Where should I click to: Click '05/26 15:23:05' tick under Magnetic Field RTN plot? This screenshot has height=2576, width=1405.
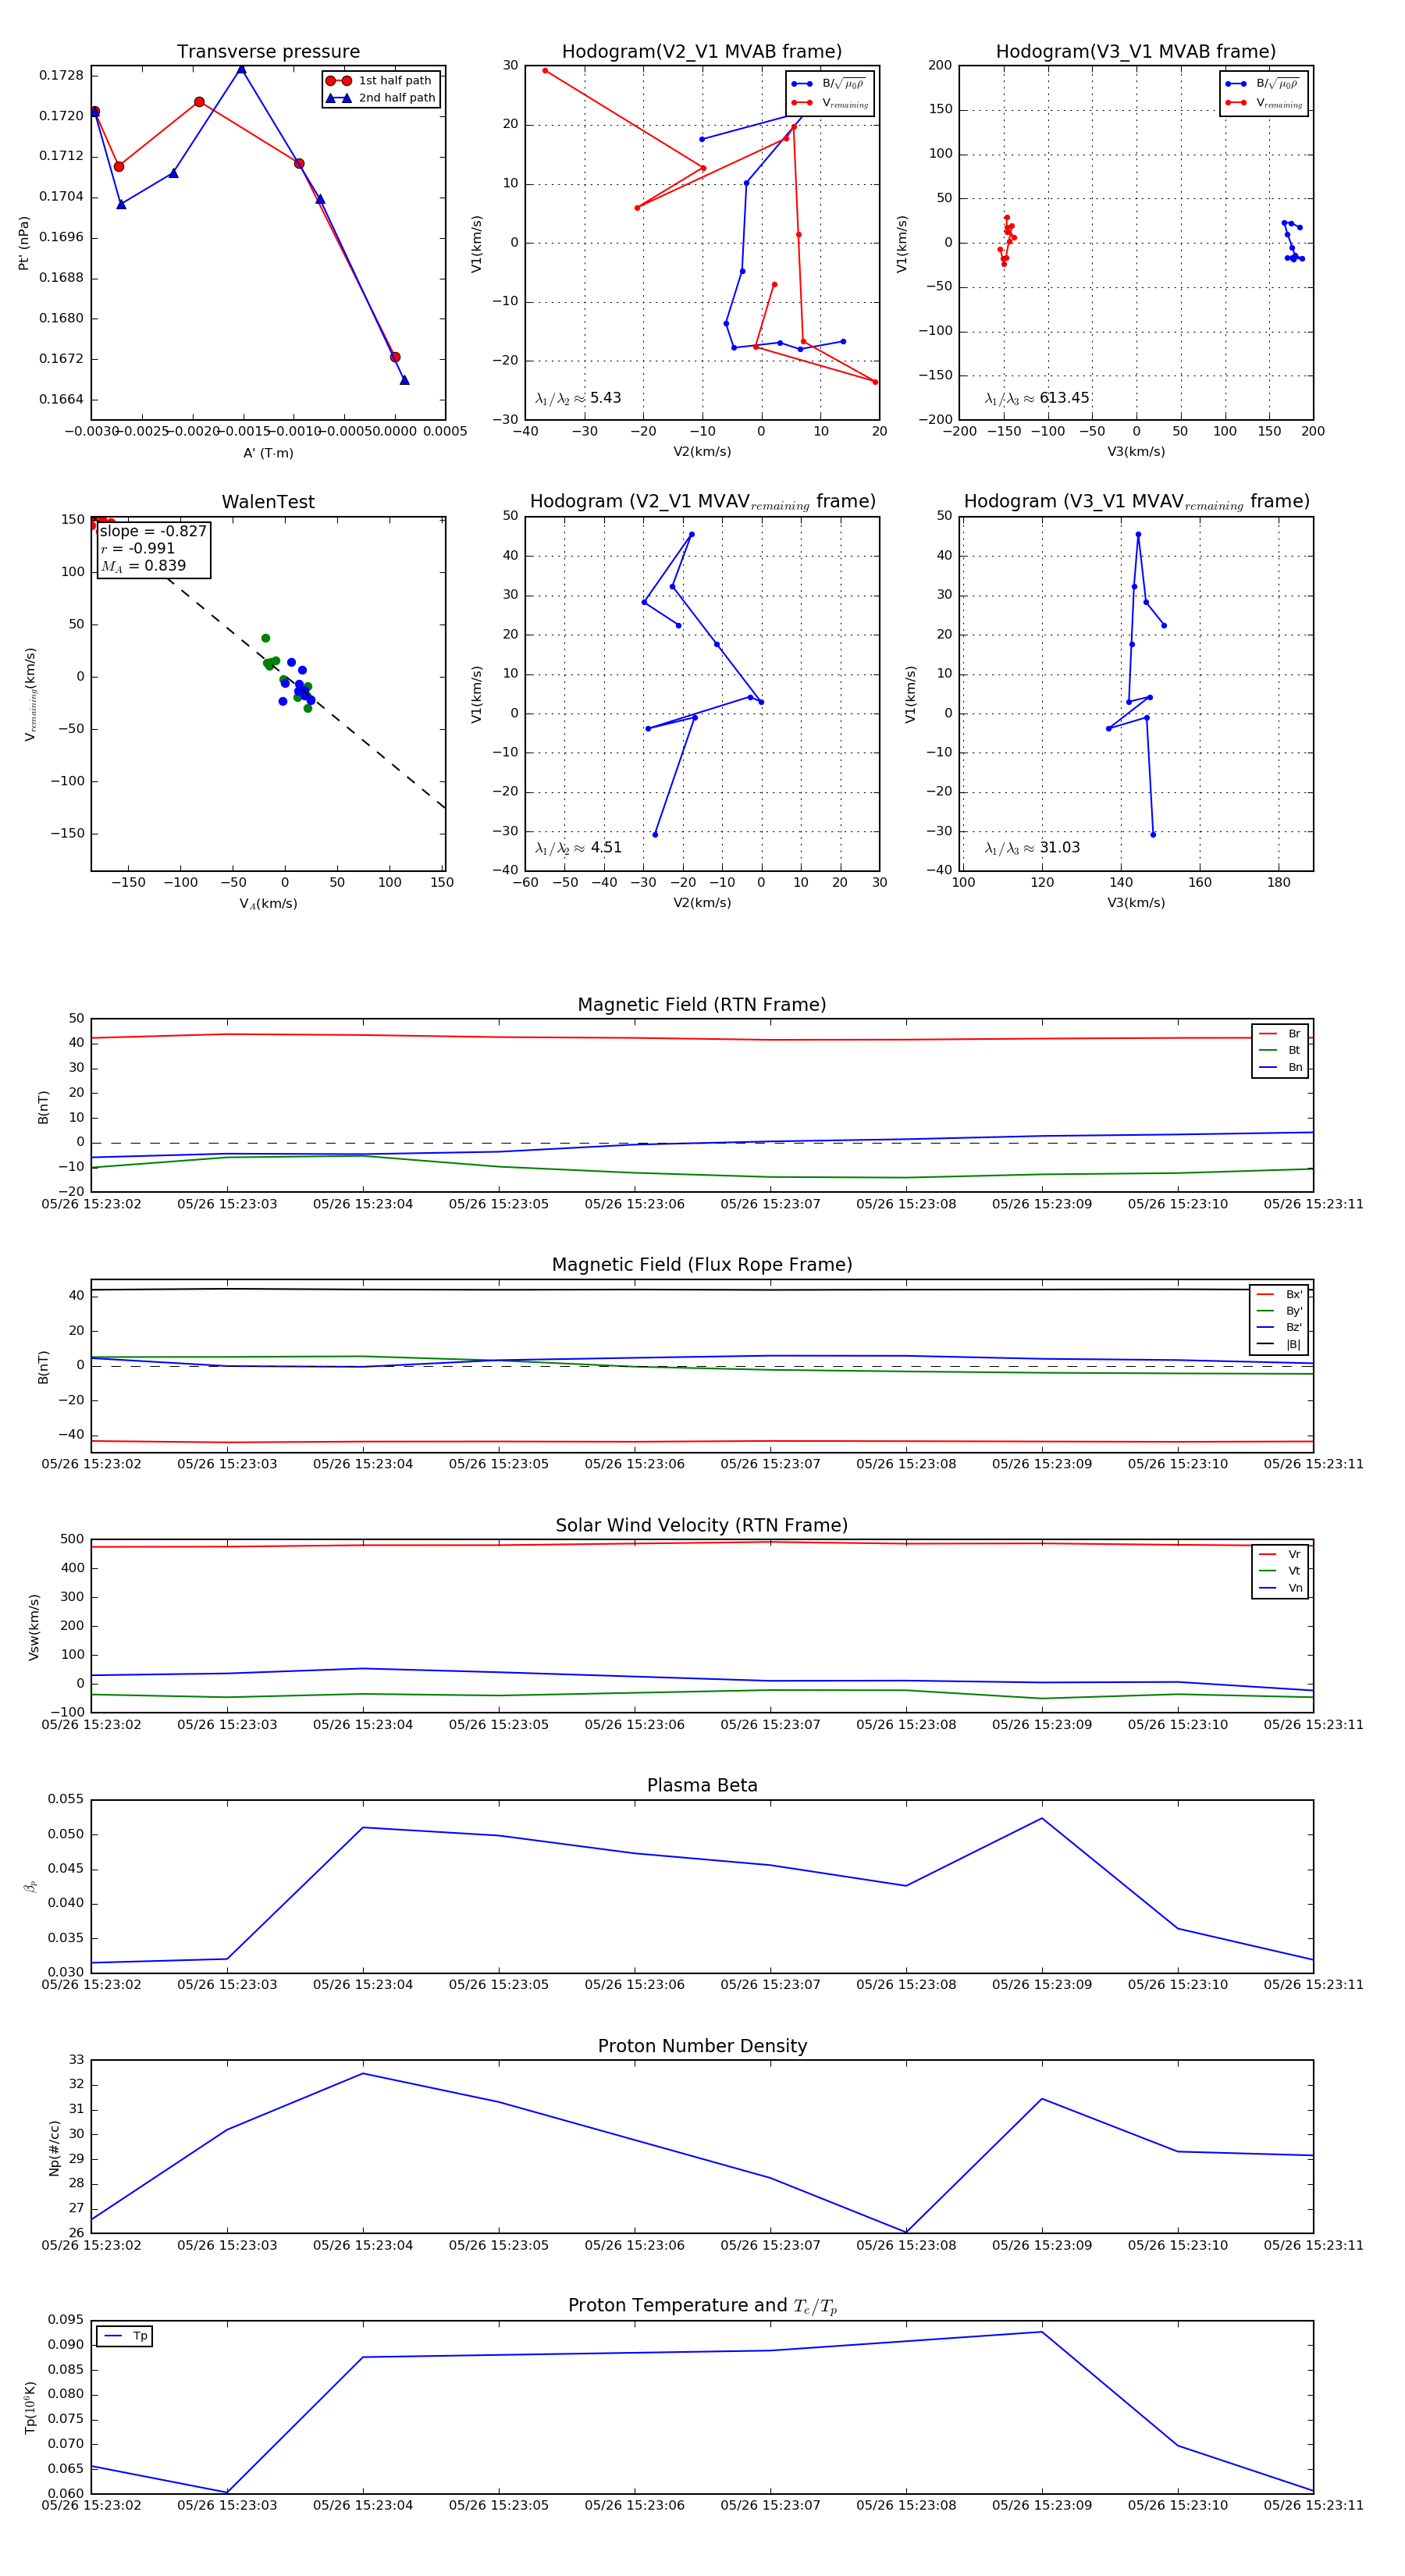point(499,1204)
